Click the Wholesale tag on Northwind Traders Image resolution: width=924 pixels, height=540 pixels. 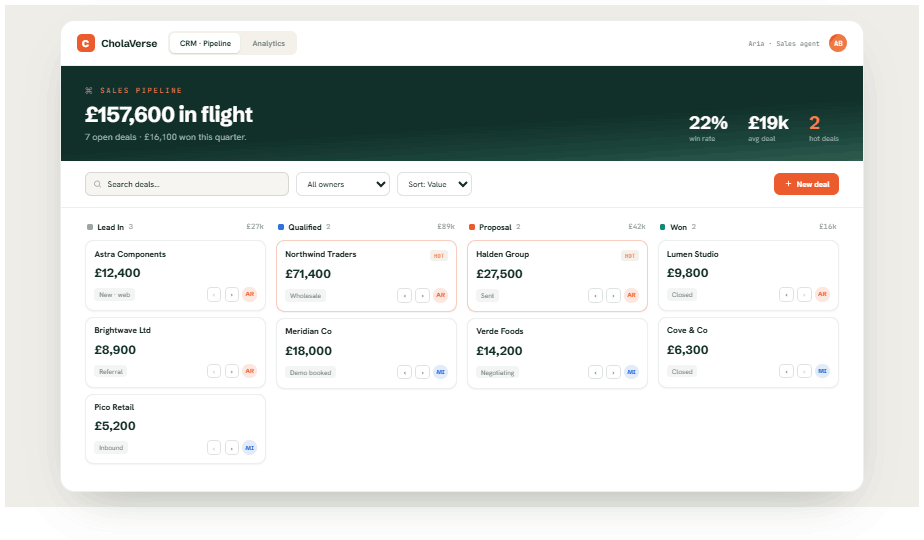pyautogui.click(x=305, y=295)
